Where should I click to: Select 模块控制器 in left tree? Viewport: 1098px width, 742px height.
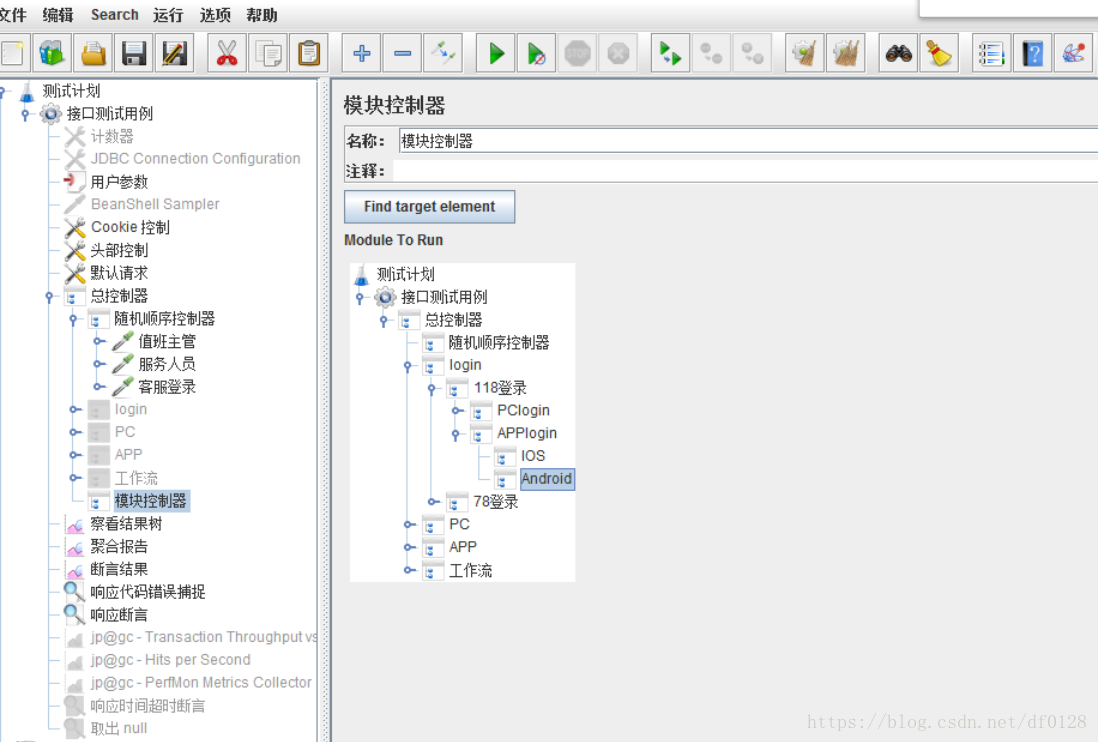[151, 501]
